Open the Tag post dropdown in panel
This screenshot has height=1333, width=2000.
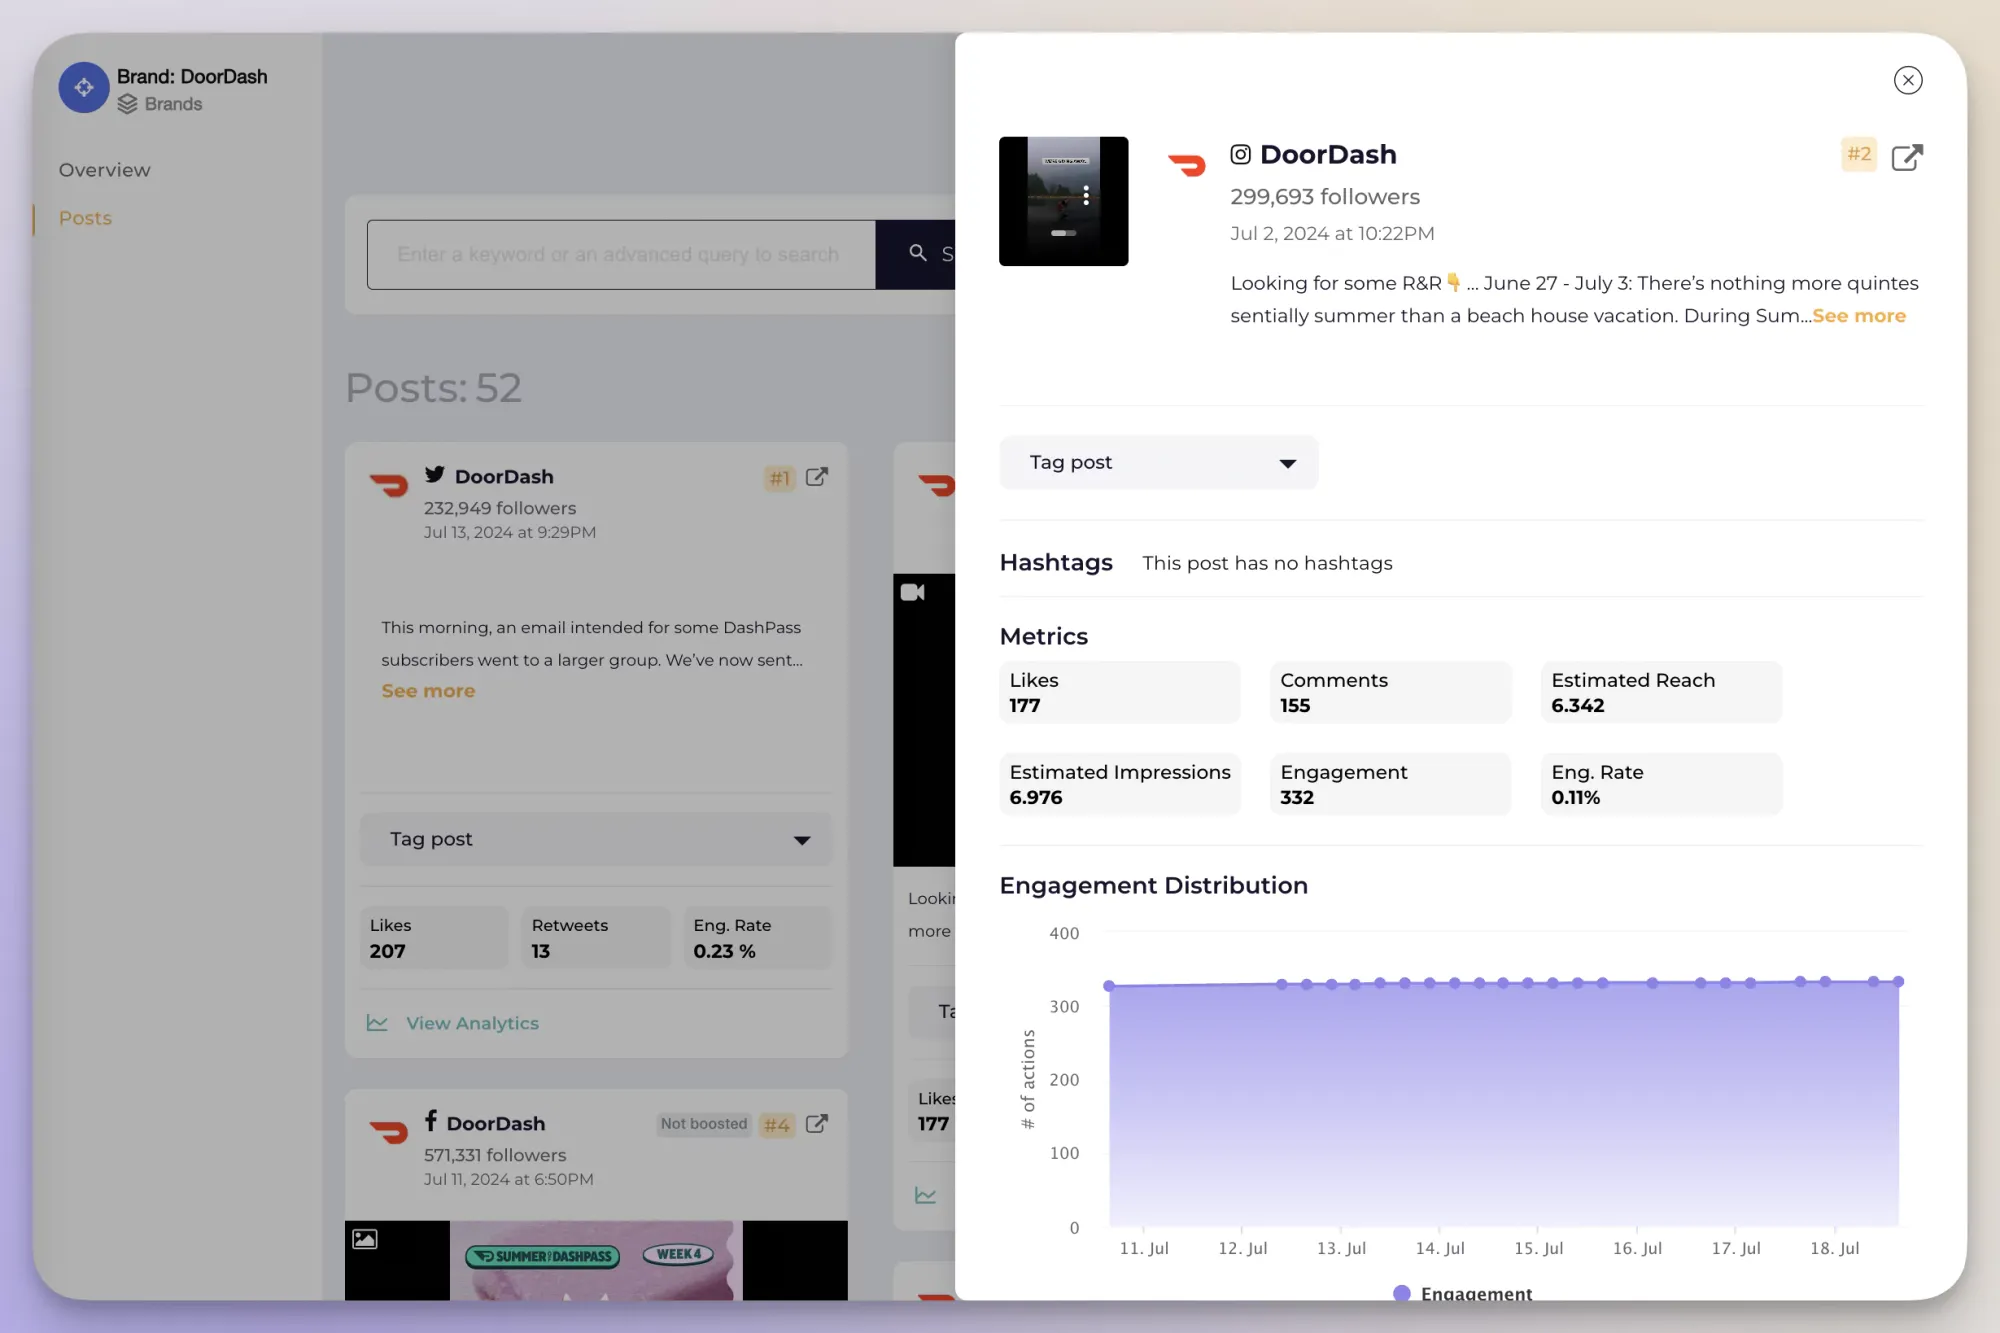1158,462
